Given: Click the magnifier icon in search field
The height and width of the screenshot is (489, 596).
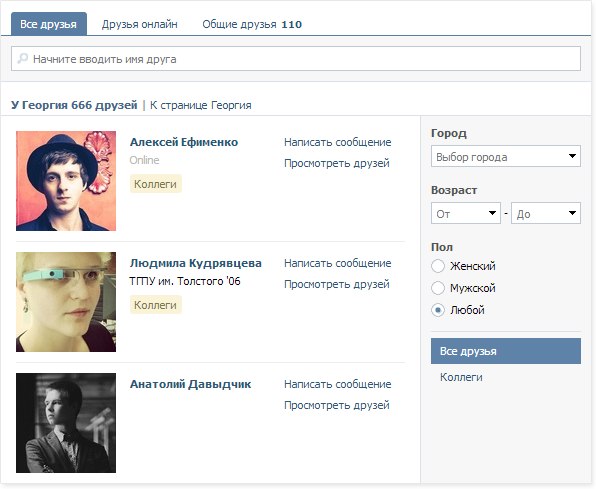Looking at the screenshot, I should coord(22,59).
